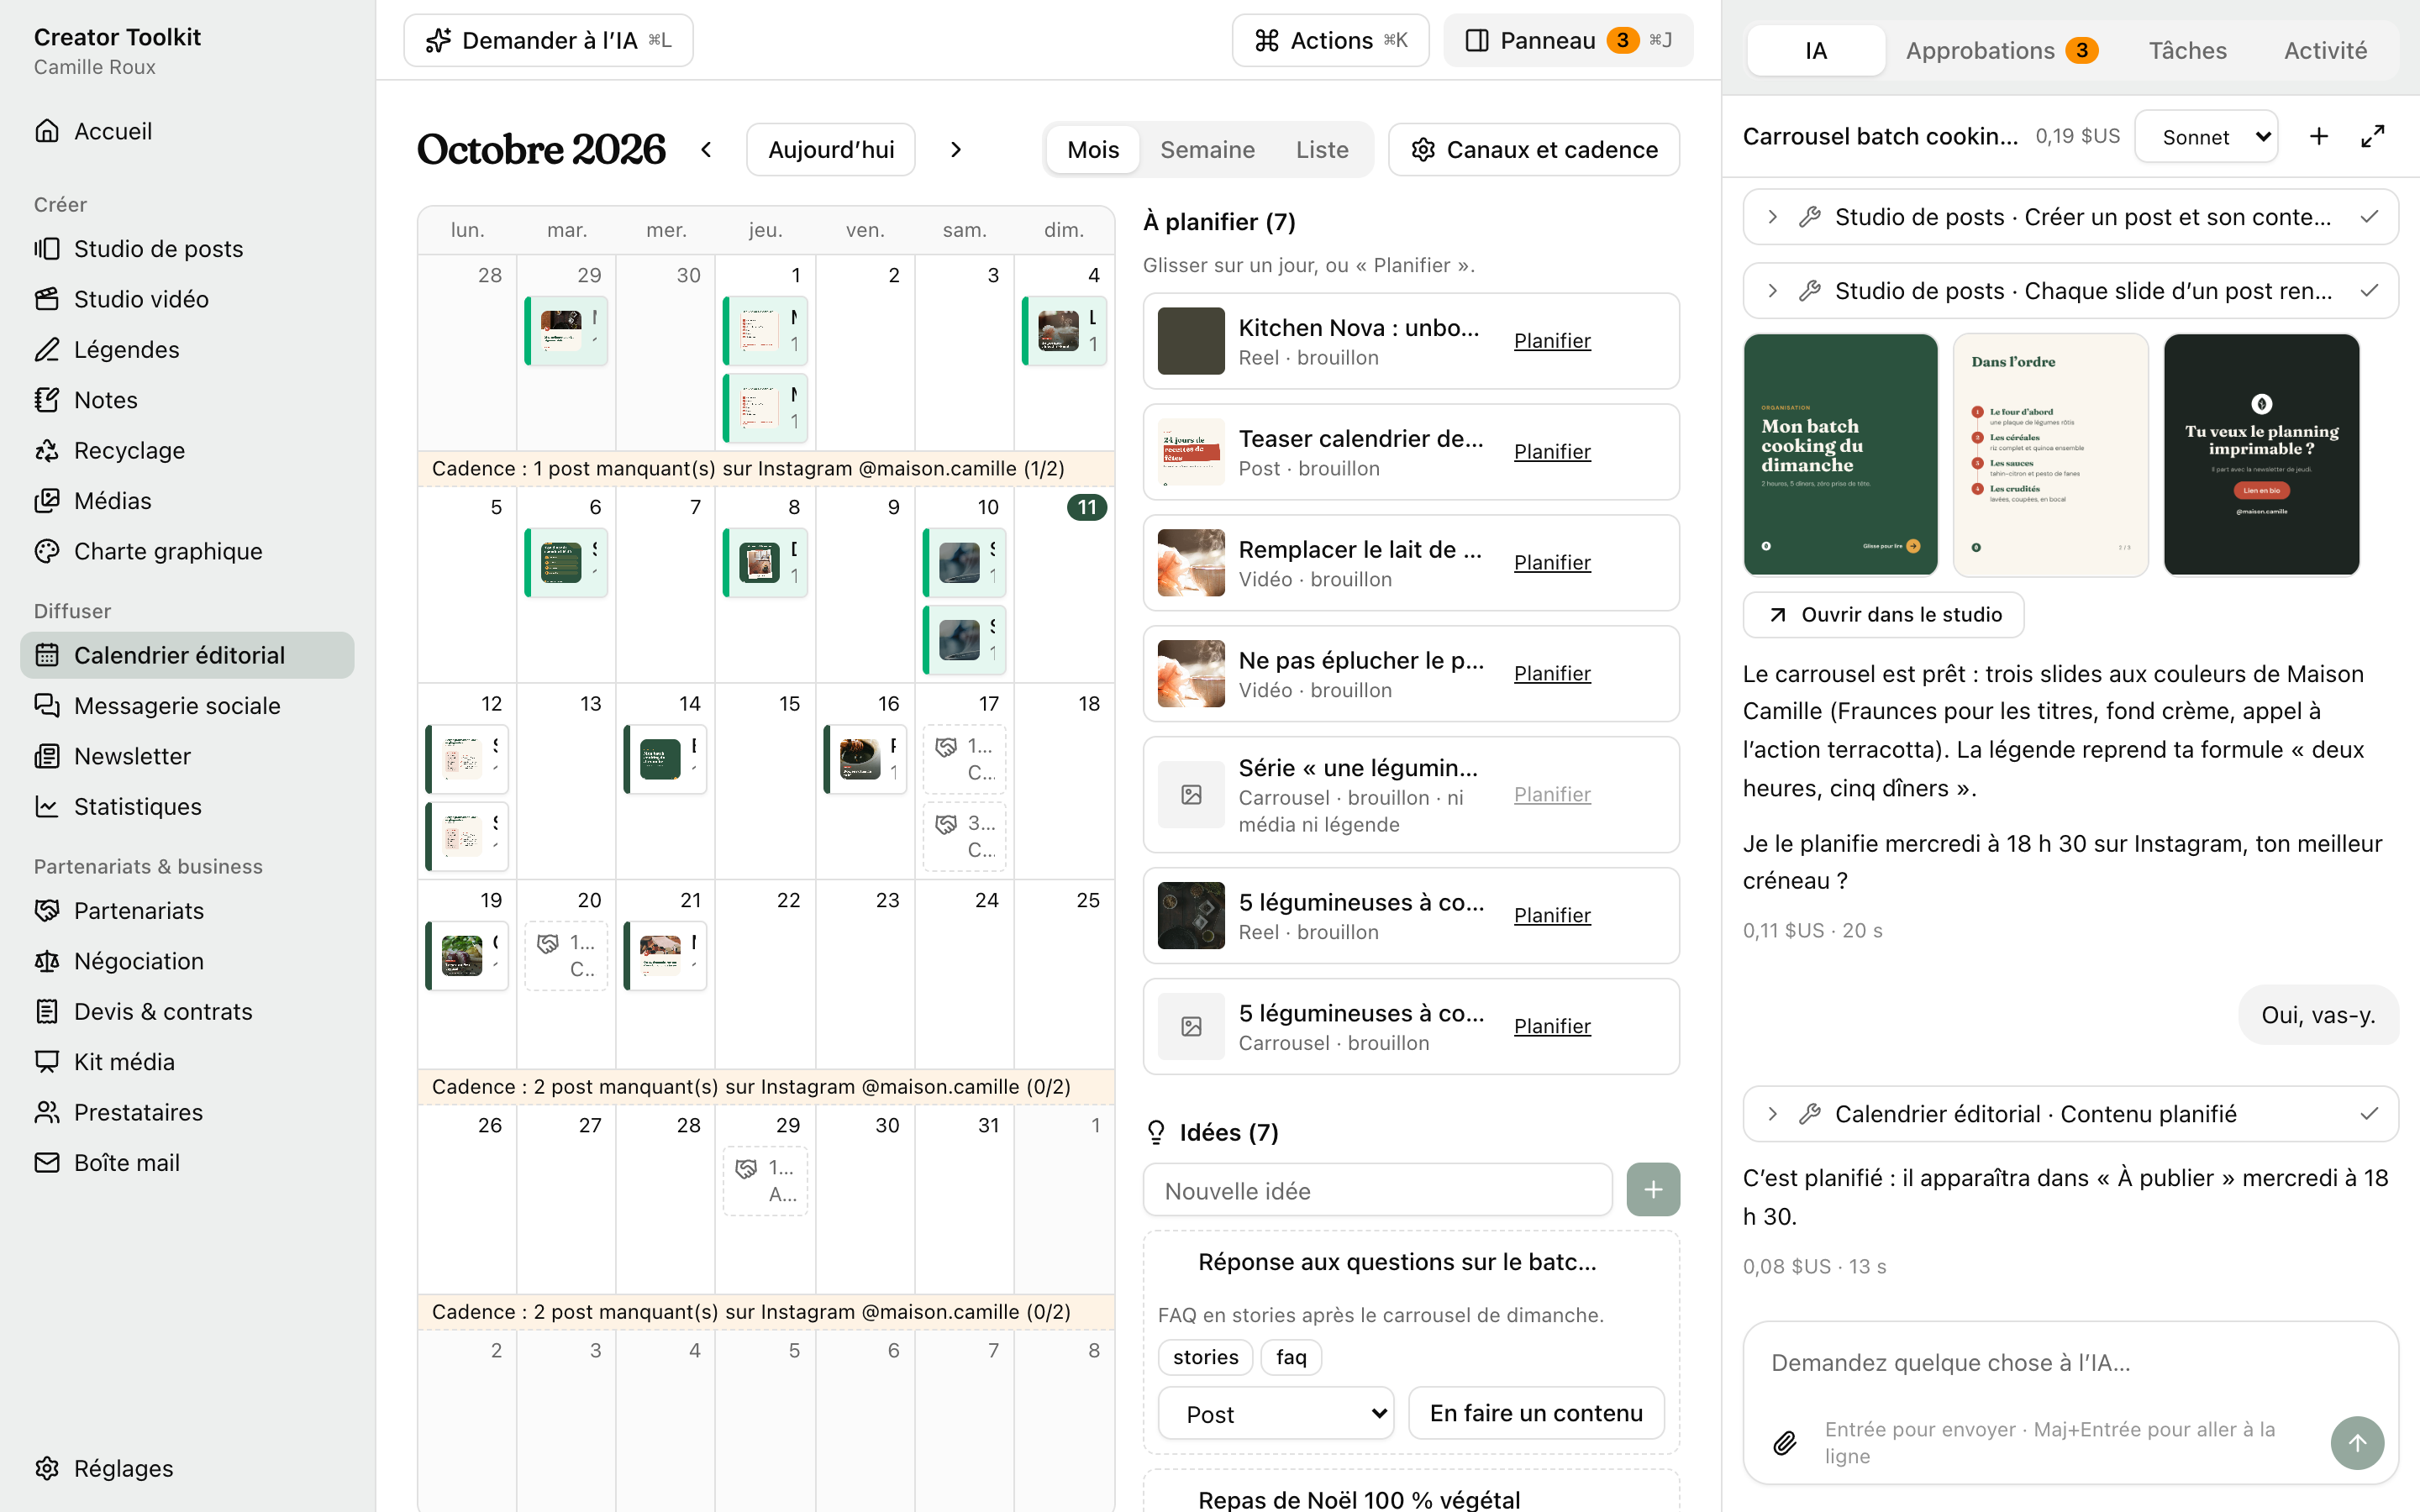This screenshot has height=1512, width=2420.
Task: Switch to Approbations tab
Action: tap(2001, 50)
